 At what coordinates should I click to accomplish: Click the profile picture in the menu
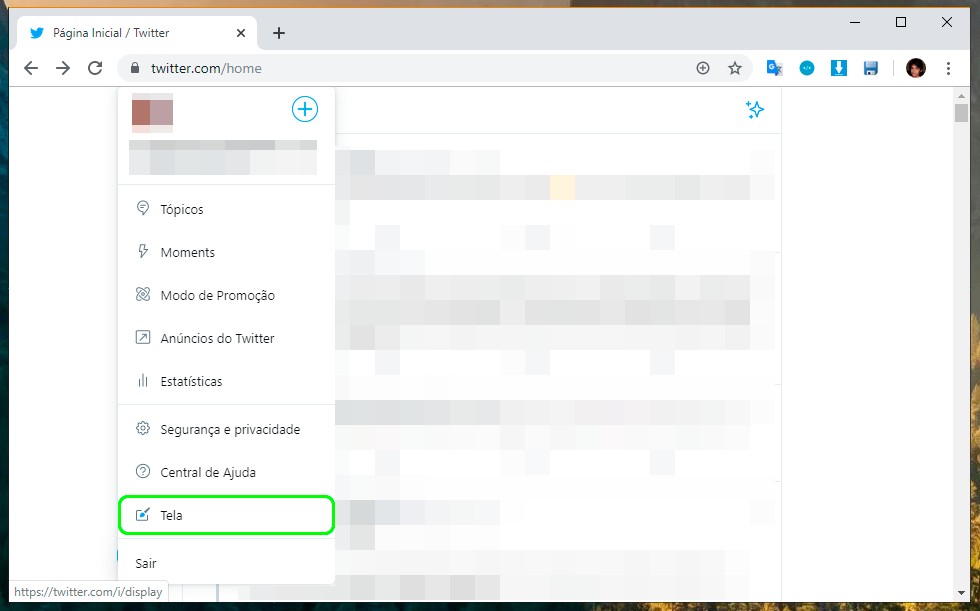152,113
